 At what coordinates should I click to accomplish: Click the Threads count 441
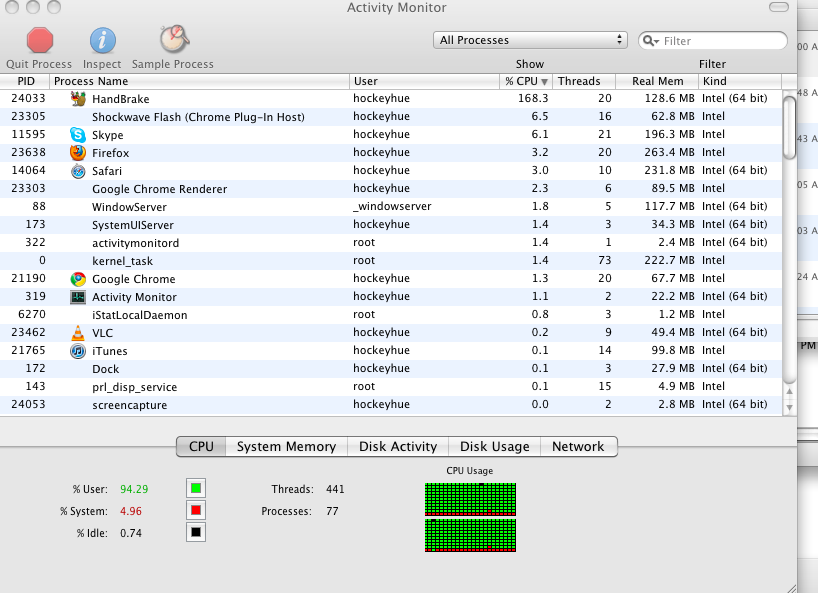[x=335, y=489]
